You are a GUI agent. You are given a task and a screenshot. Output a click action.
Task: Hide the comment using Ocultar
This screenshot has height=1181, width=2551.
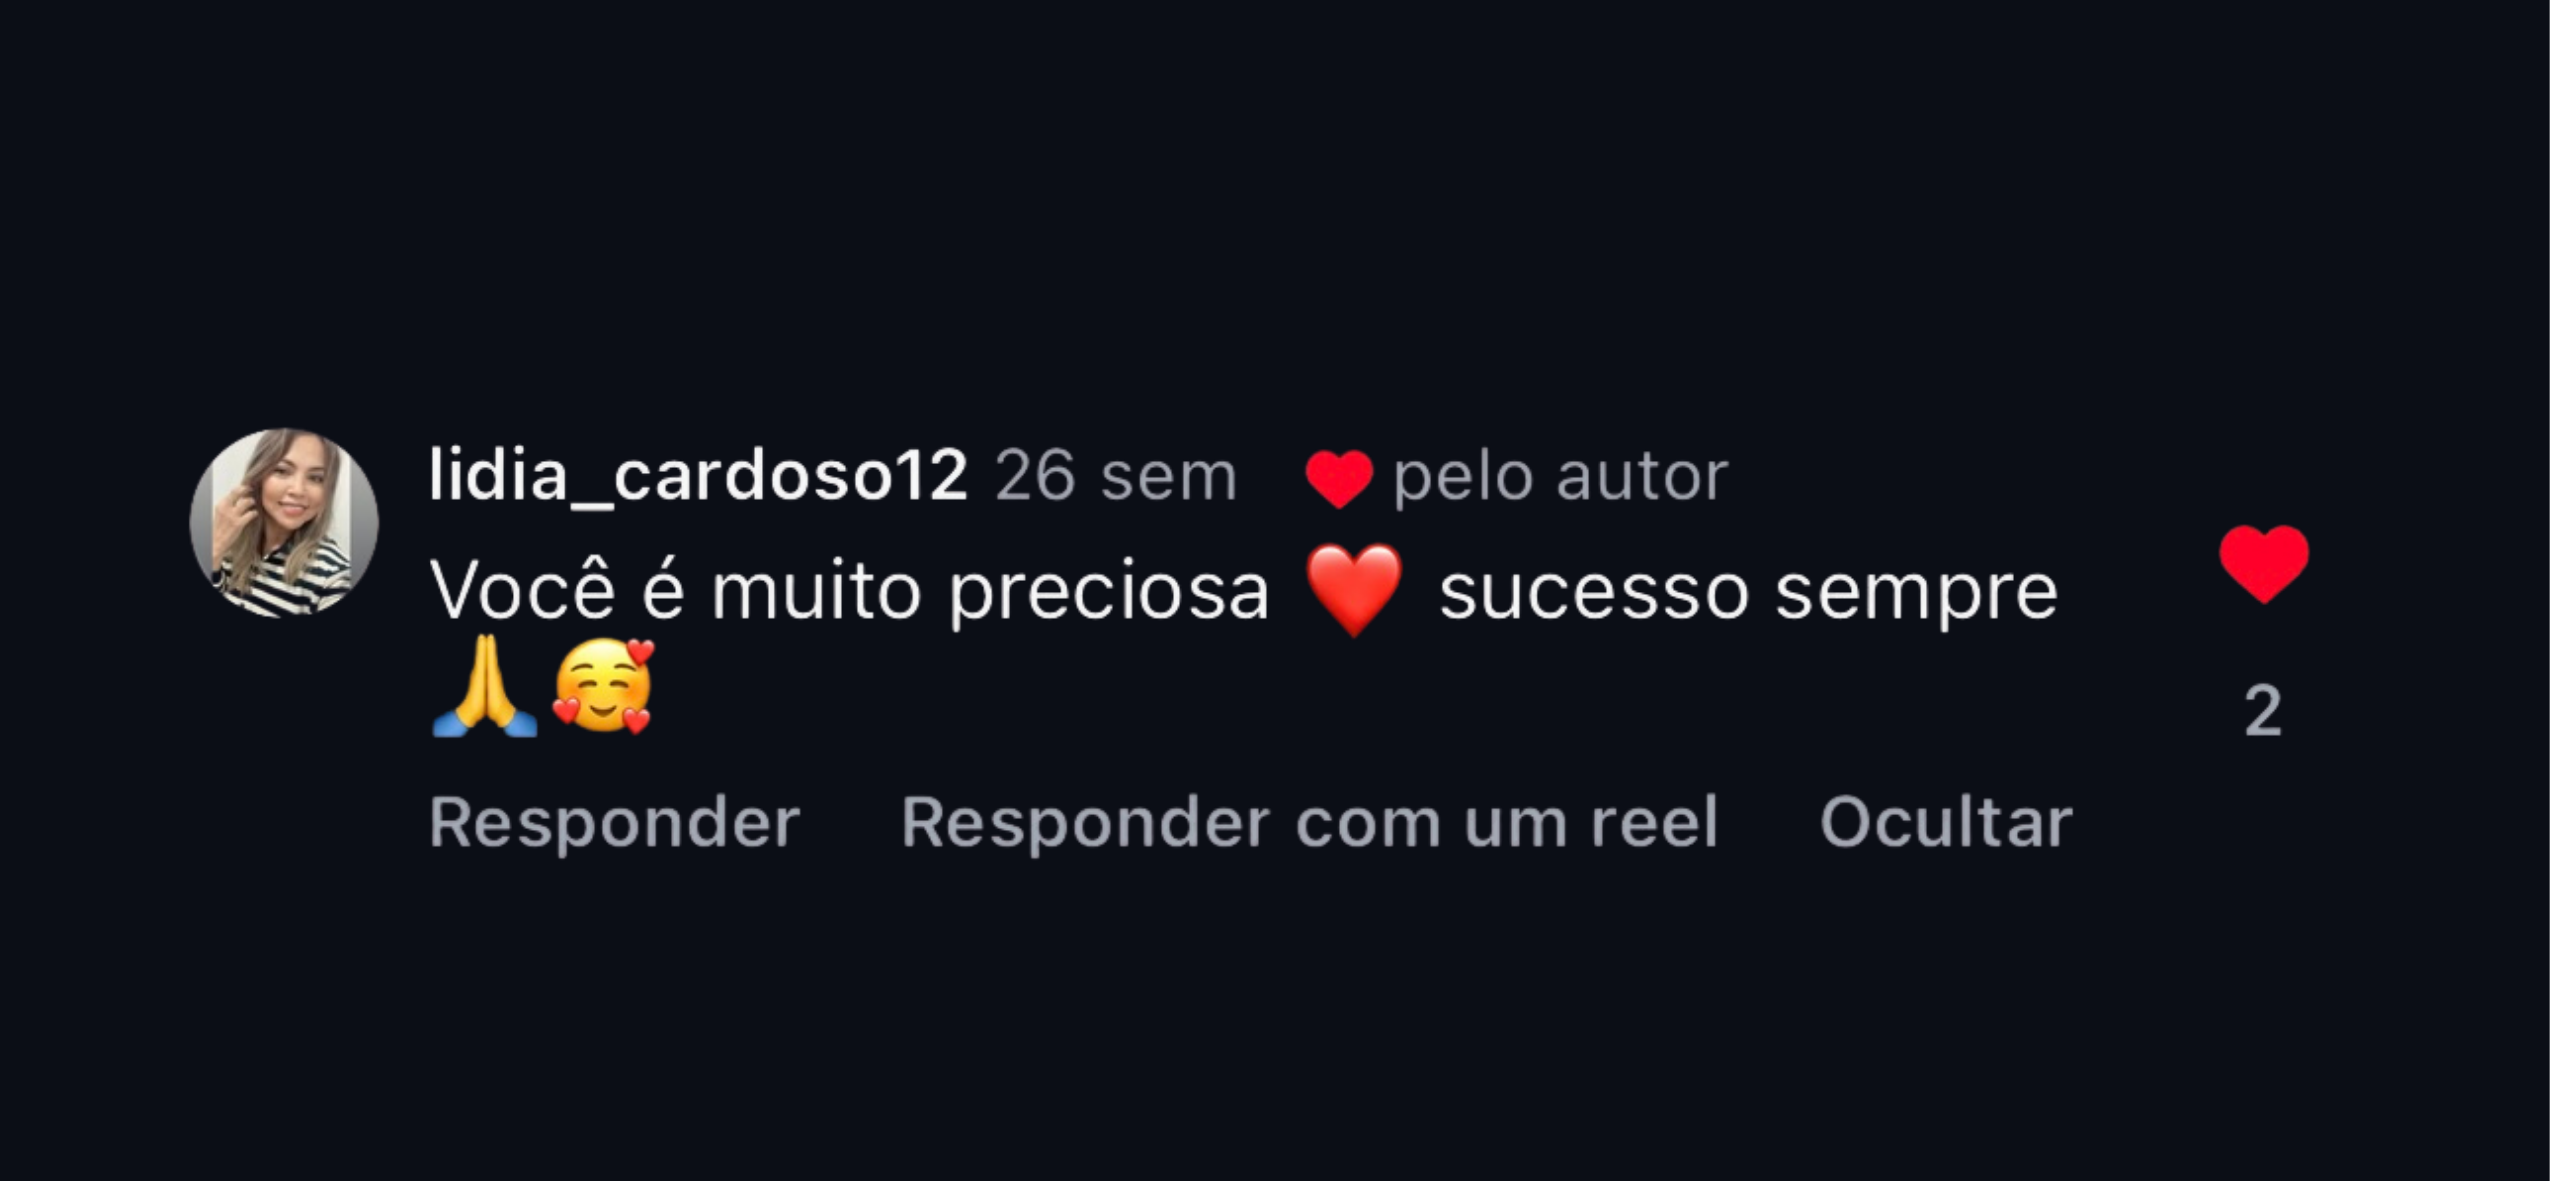pos(1946,822)
